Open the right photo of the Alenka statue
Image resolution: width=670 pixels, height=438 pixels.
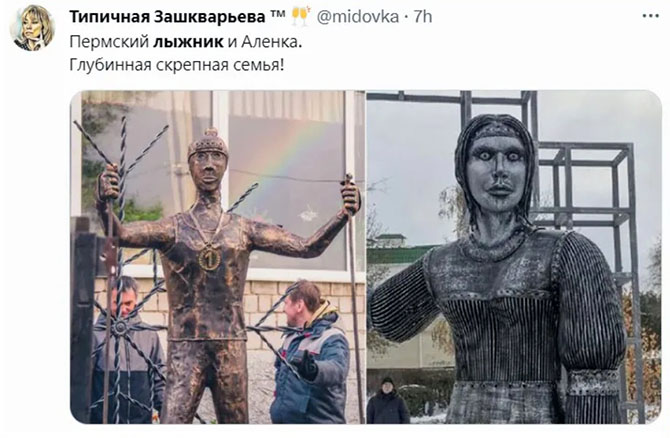(514, 257)
